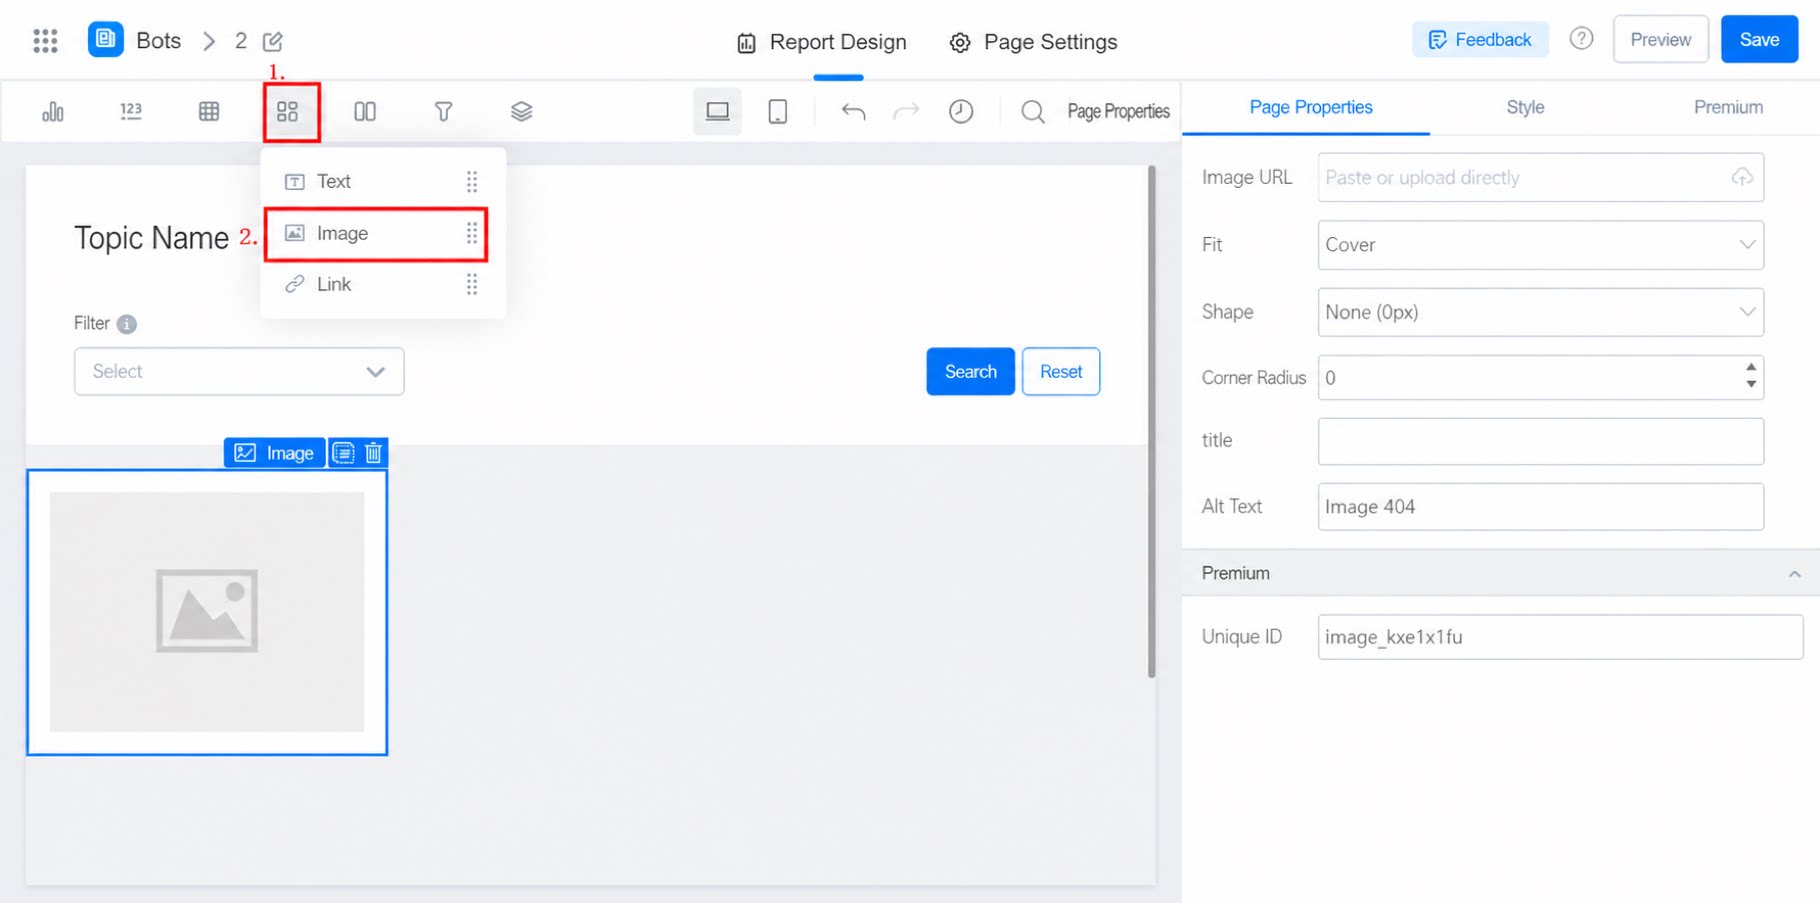1820x903 pixels.
Task: Delete the selected Image component
Action: pos(374,453)
